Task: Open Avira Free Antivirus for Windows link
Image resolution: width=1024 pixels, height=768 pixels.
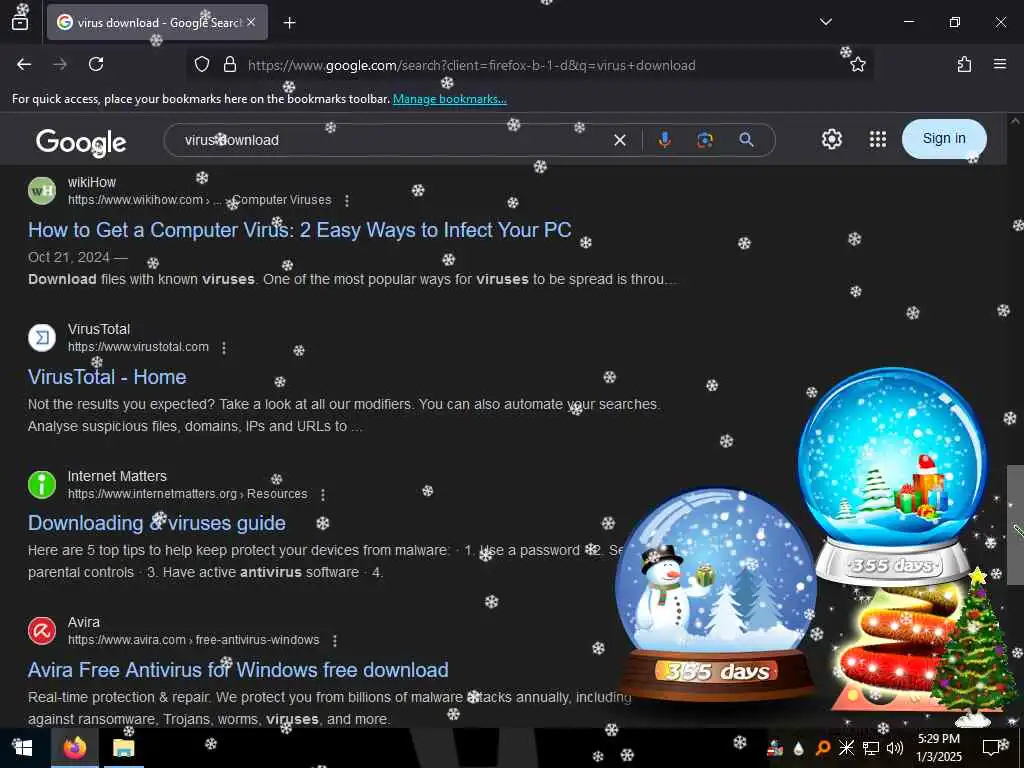Action: (238, 670)
